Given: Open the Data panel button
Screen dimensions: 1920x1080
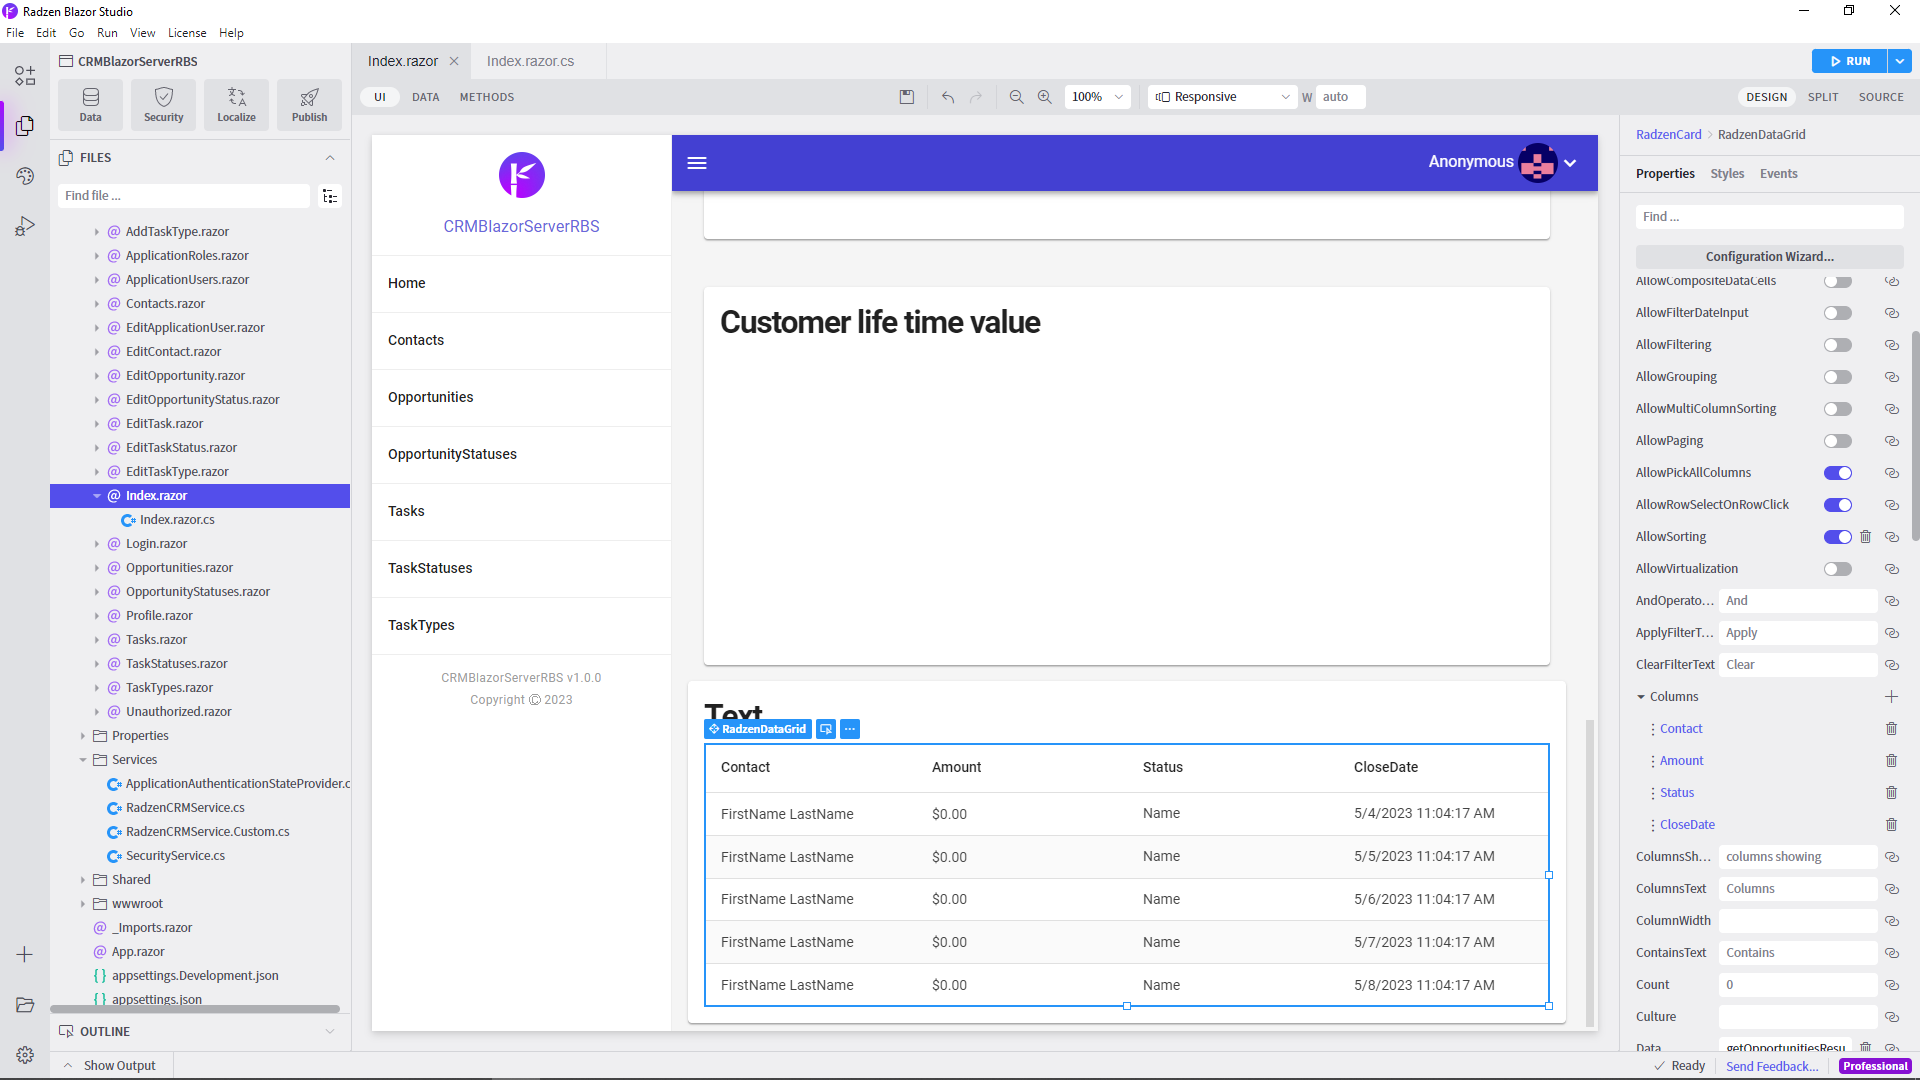Looking at the screenshot, I should (90, 104).
